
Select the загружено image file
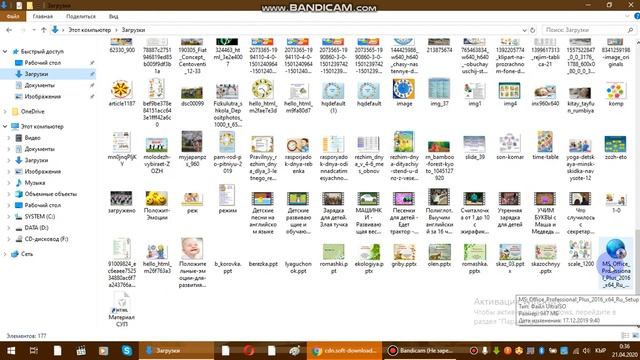point(122,202)
